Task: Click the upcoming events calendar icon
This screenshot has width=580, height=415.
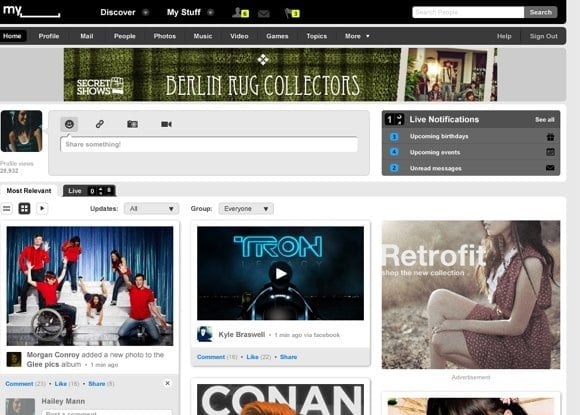Action: tap(550, 152)
